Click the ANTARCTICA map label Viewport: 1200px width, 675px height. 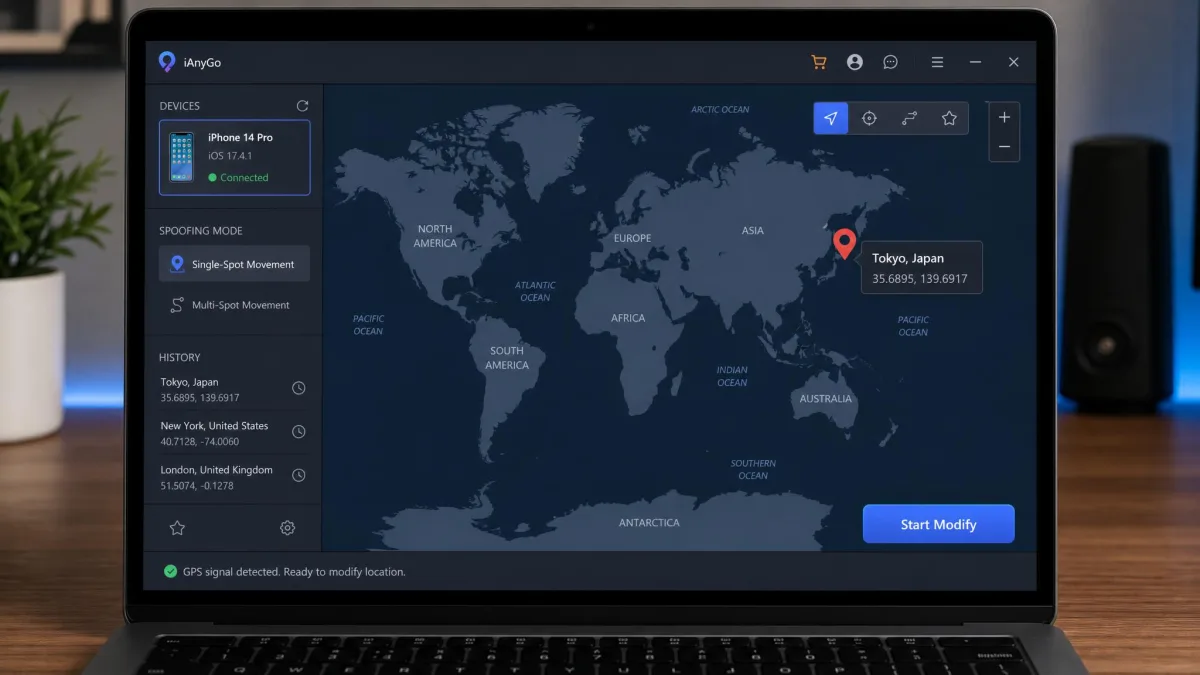tap(649, 523)
